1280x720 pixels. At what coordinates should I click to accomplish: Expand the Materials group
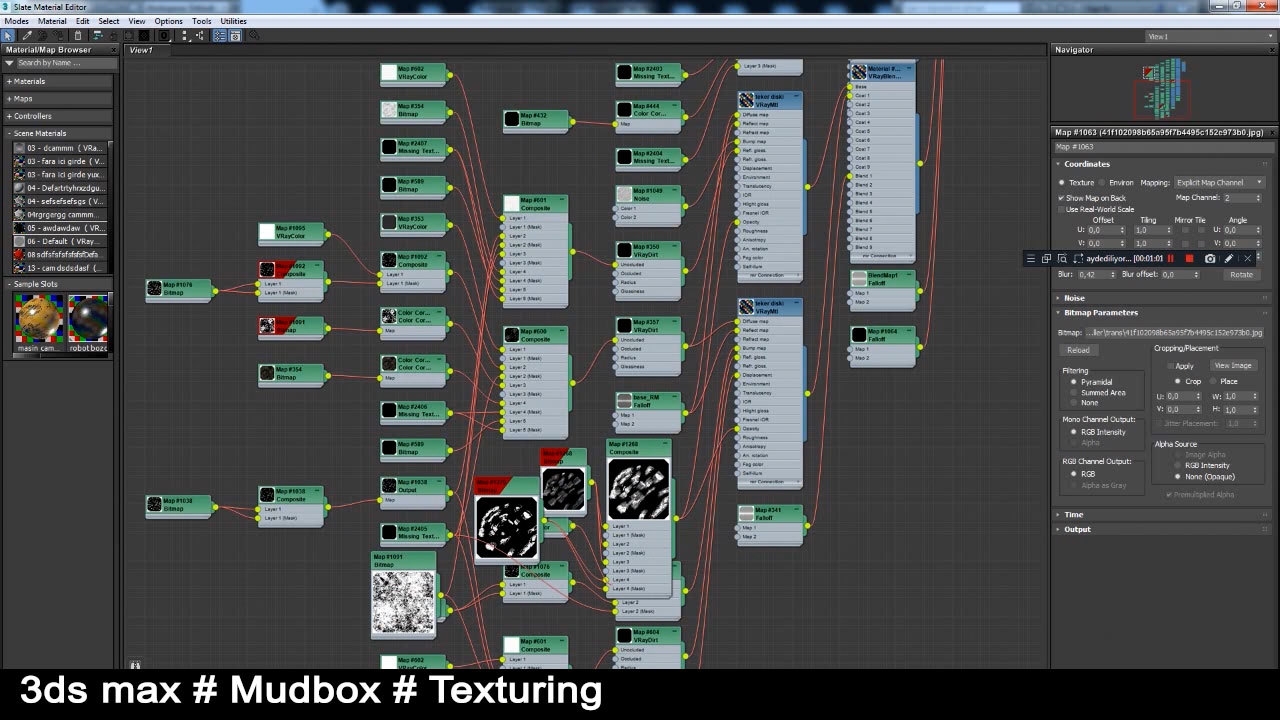click(58, 81)
